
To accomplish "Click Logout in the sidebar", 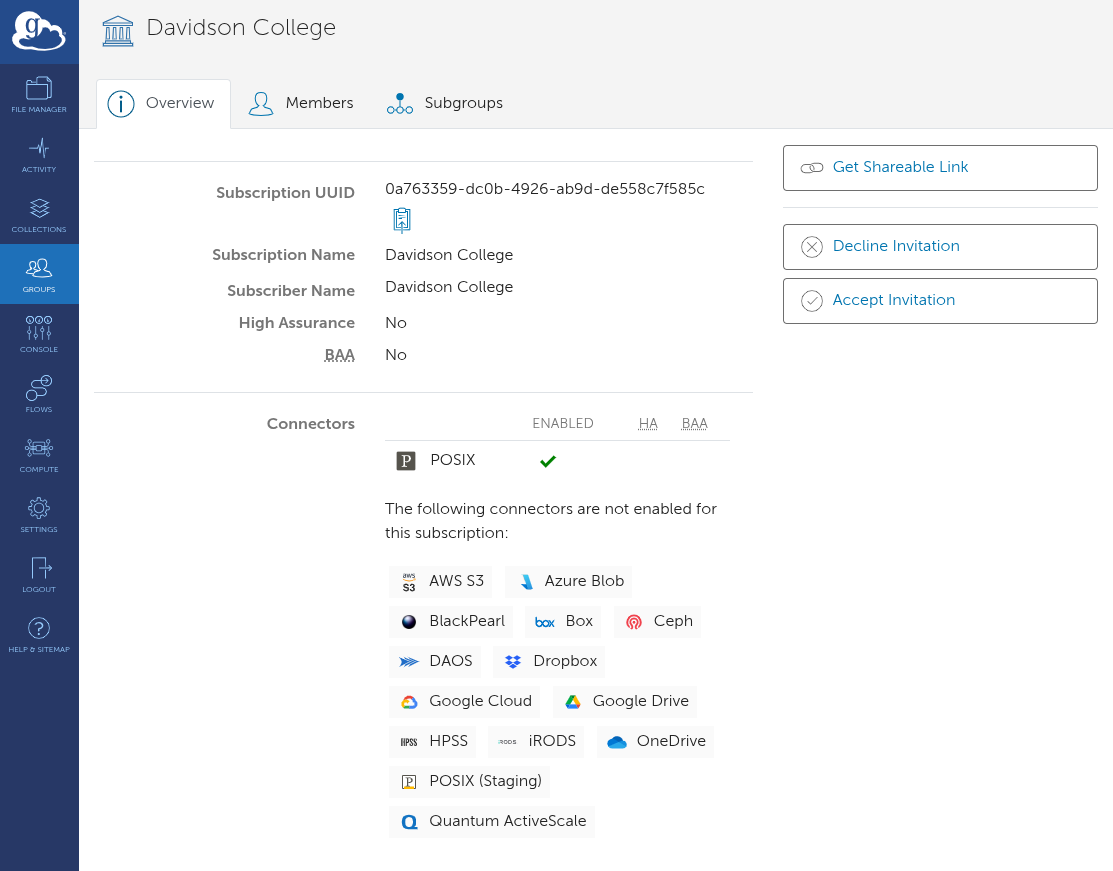I will pyautogui.click(x=39, y=574).
